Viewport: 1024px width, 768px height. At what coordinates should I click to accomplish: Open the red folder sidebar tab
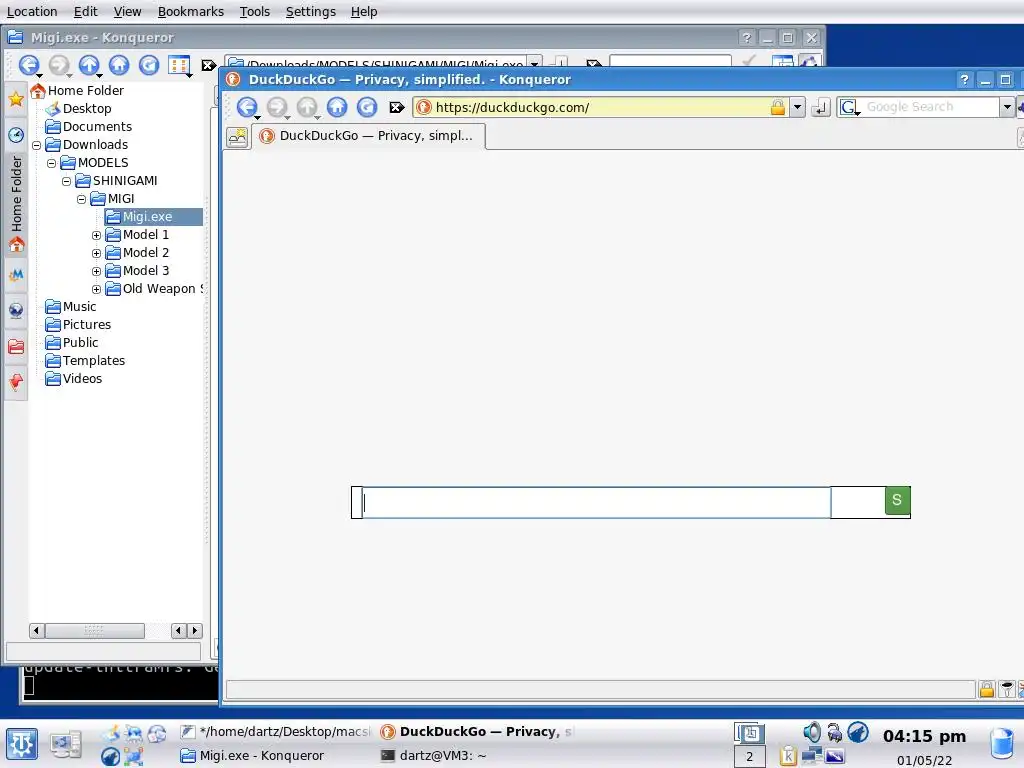tap(16, 346)
